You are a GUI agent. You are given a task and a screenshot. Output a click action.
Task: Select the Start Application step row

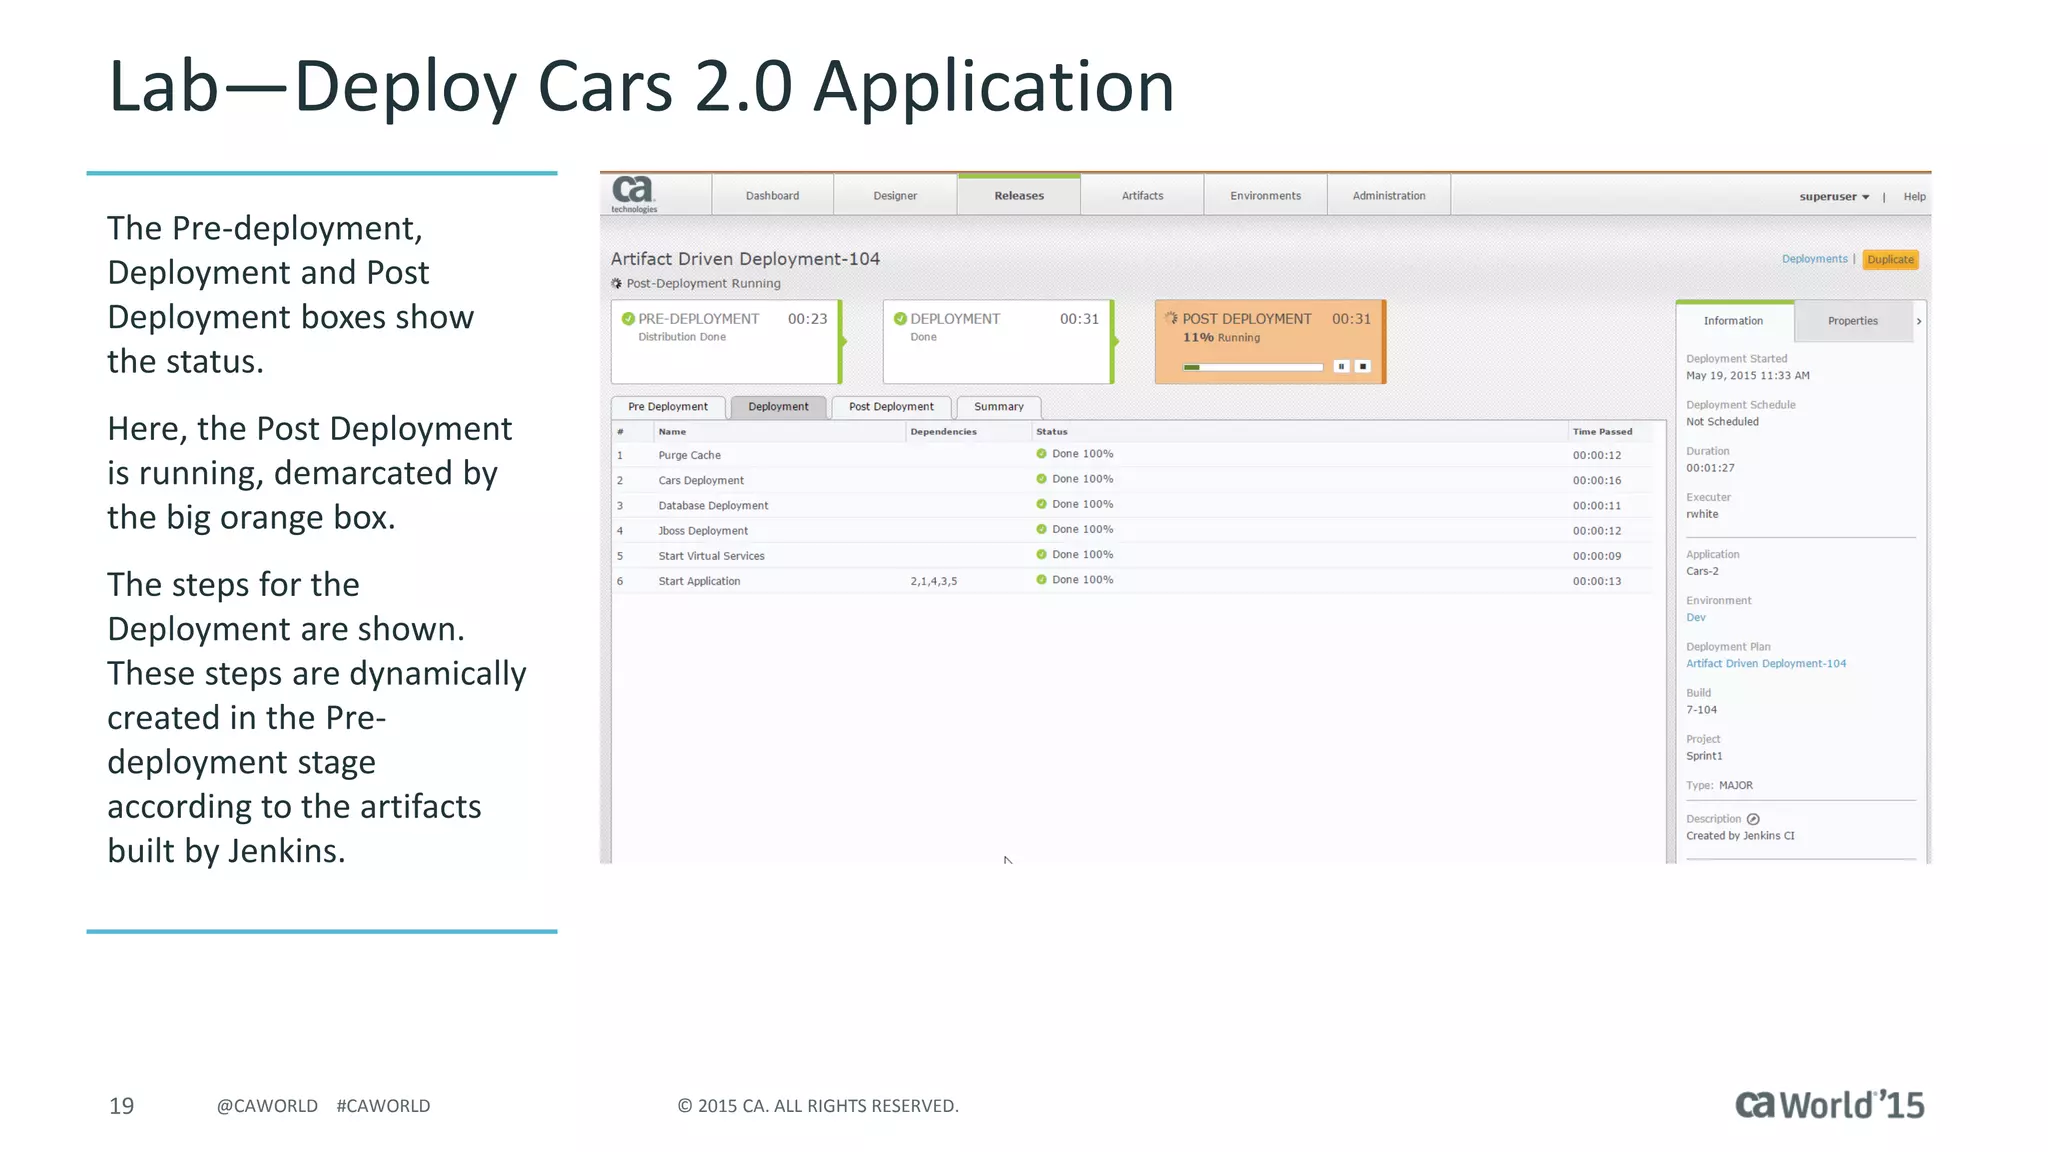[x=1133, y=580]
